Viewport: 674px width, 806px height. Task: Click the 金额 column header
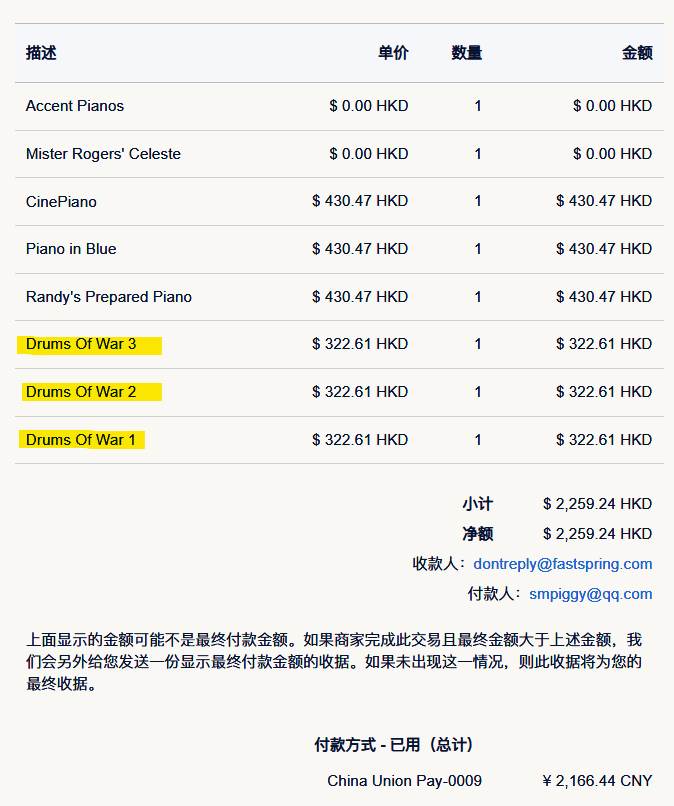[x=637, y=53]
